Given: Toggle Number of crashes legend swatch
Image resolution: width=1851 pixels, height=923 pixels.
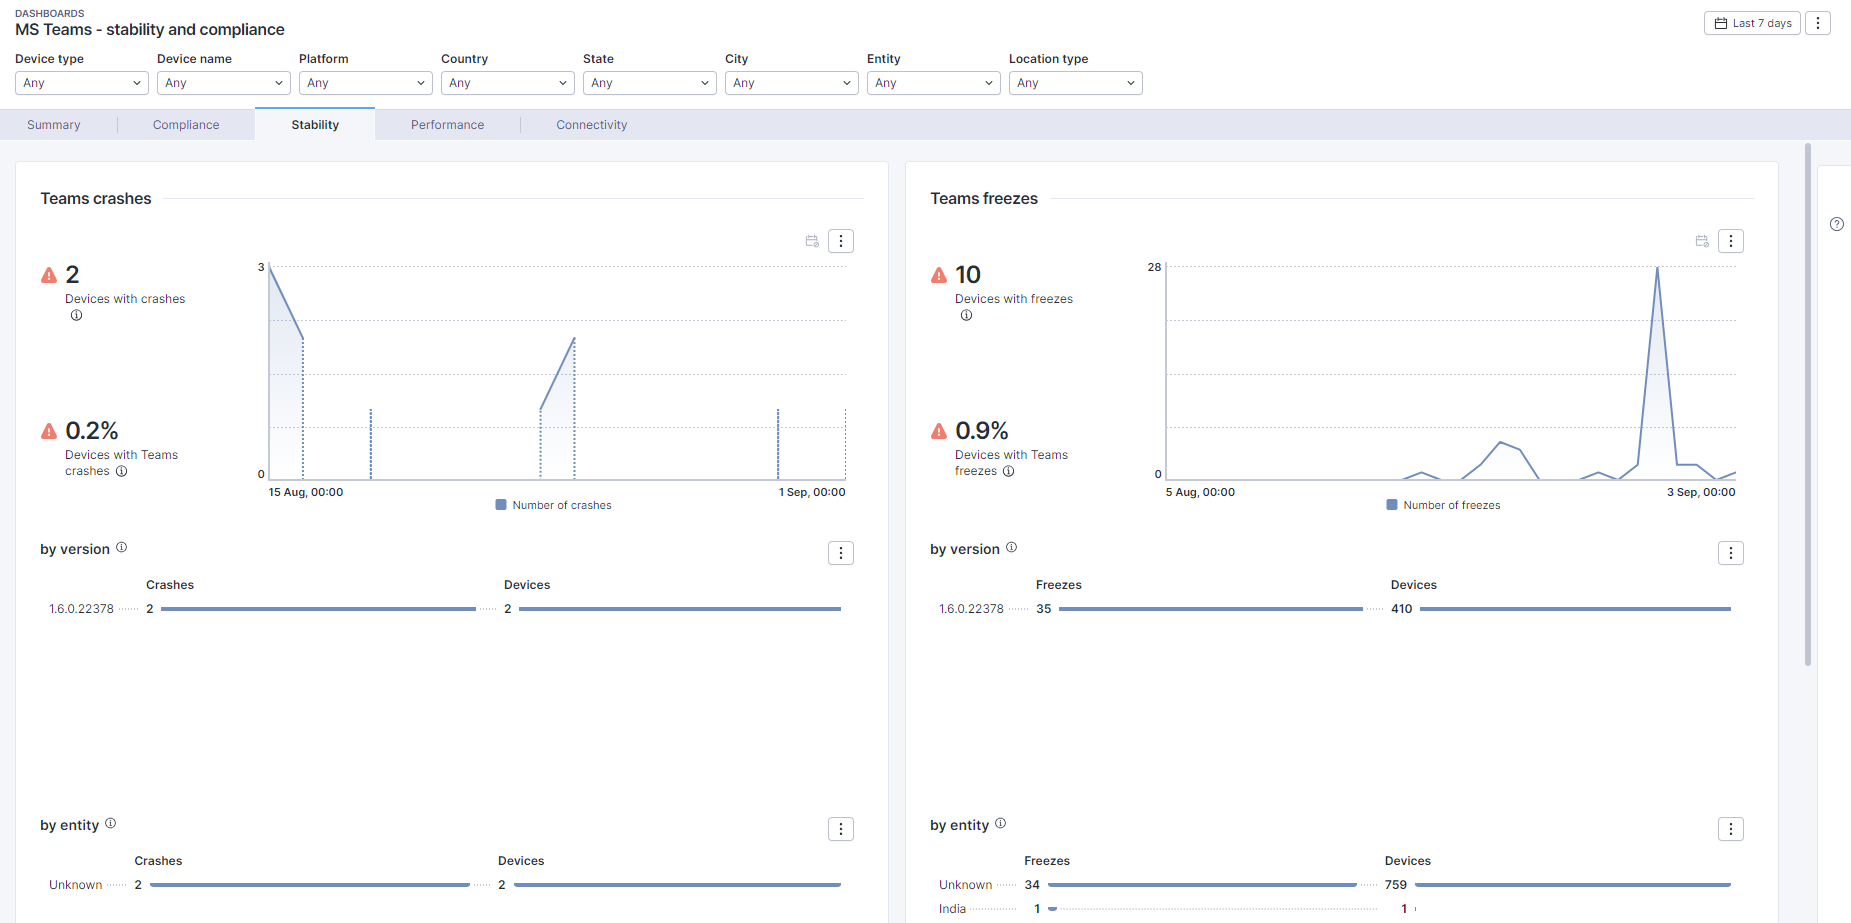Looking at the screenshot, I should tap(501, 505).
